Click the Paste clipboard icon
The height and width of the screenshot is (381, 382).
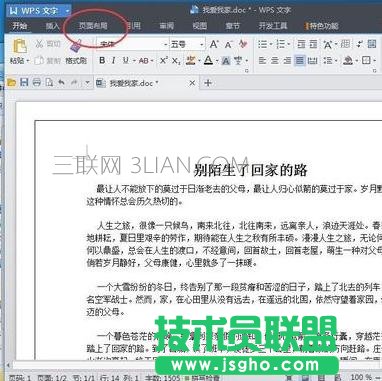20,46
